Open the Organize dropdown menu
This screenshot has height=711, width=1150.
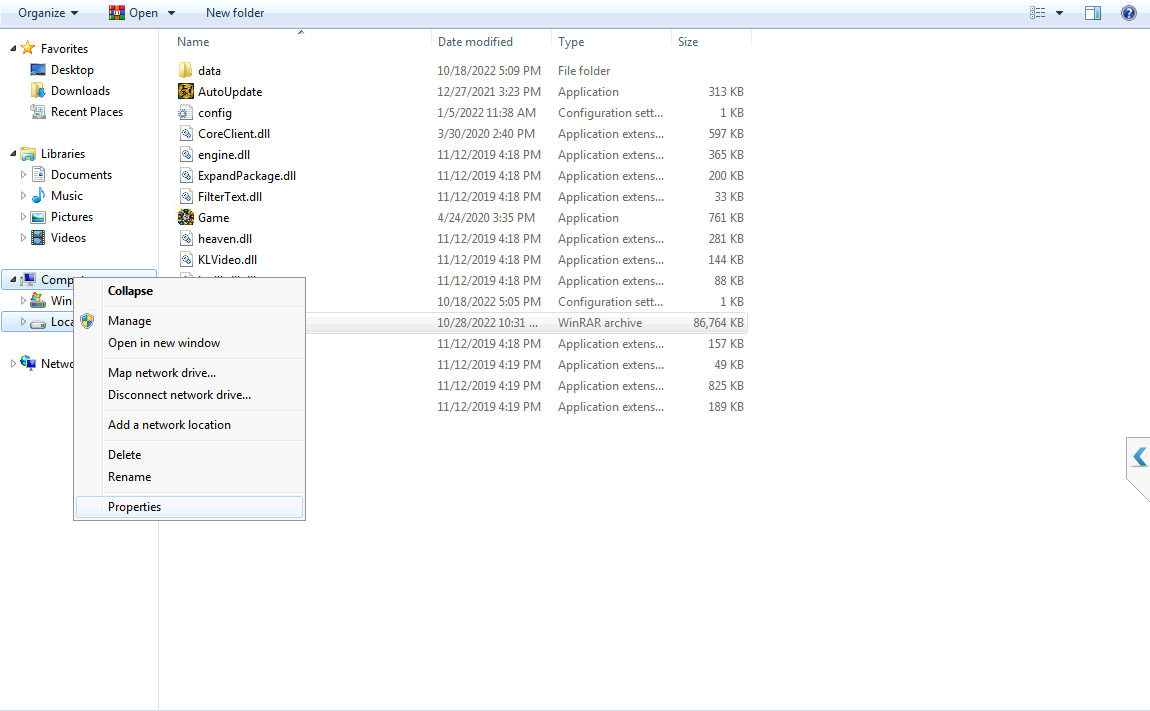(48, 13)
